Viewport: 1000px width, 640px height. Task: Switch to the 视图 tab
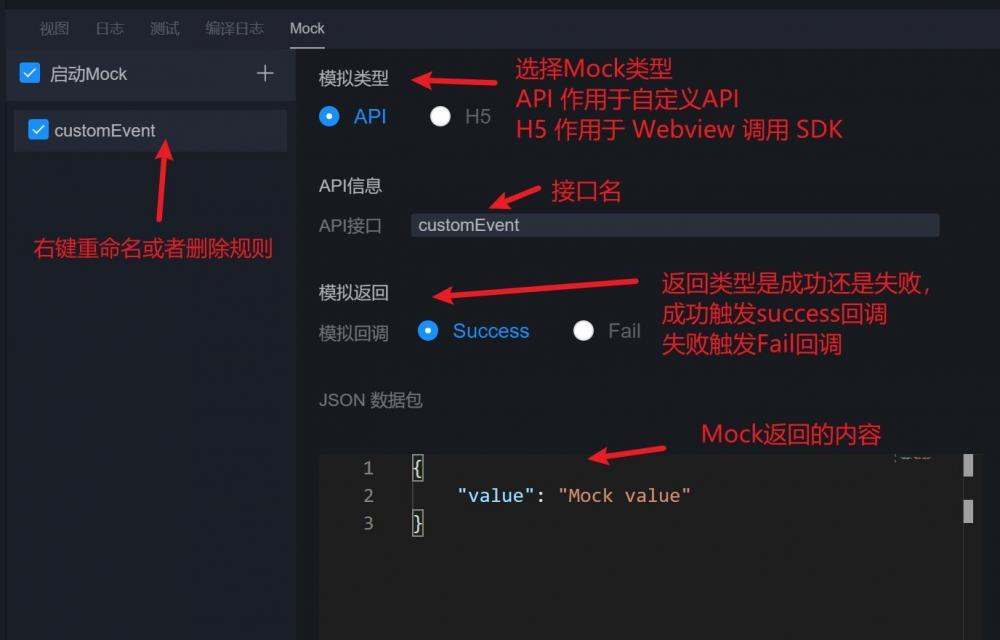[54, 28]
